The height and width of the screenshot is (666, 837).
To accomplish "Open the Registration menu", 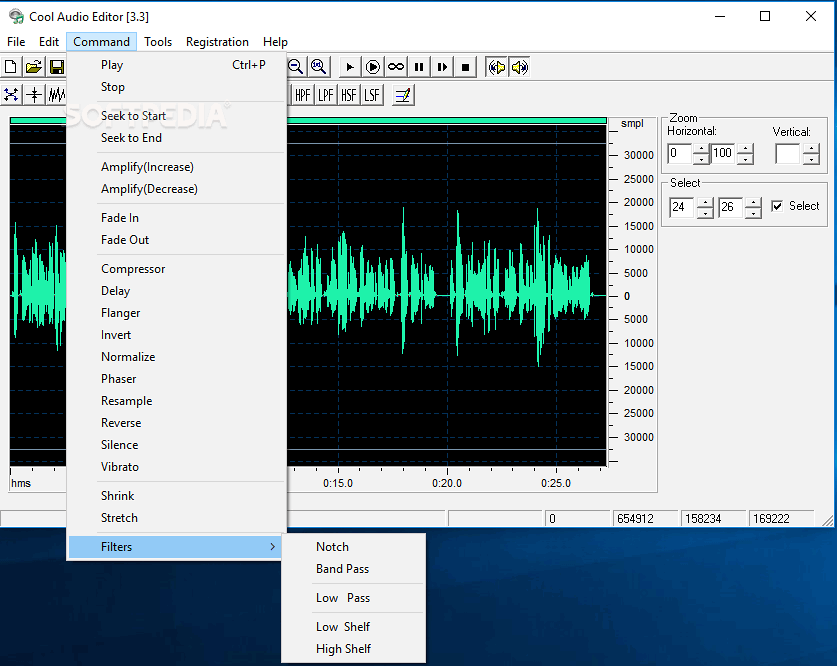I will click(x=217, y=42).
